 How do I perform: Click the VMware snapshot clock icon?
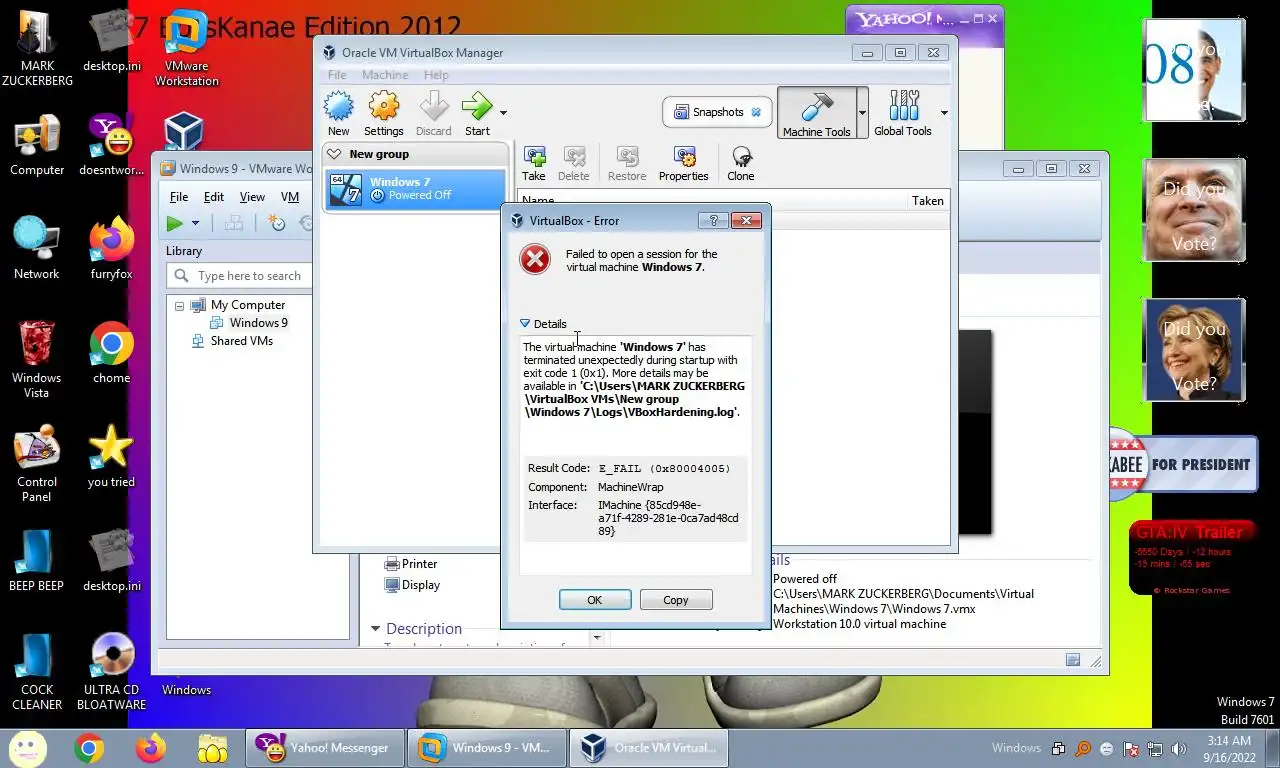(x=276, y=223)
